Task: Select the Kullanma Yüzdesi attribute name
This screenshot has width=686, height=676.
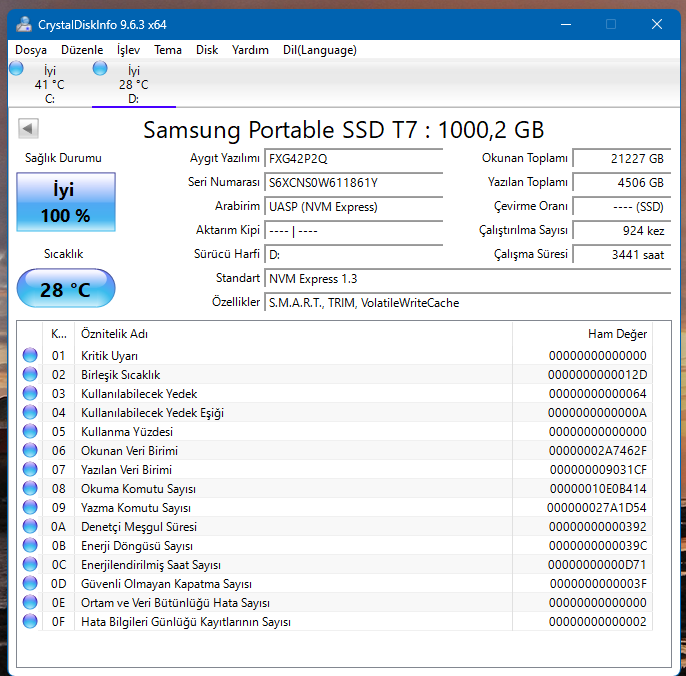Action: (x=127, y=432)
